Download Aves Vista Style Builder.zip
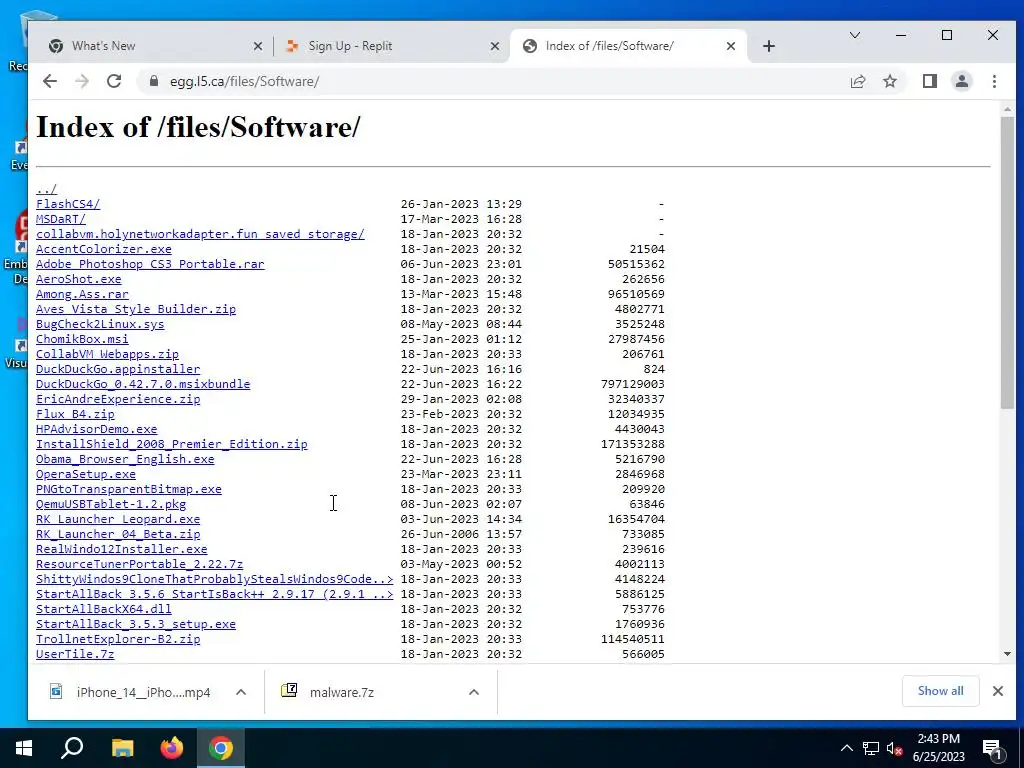The height and width of the screenshot is (768, 1024). click(136, 310)
